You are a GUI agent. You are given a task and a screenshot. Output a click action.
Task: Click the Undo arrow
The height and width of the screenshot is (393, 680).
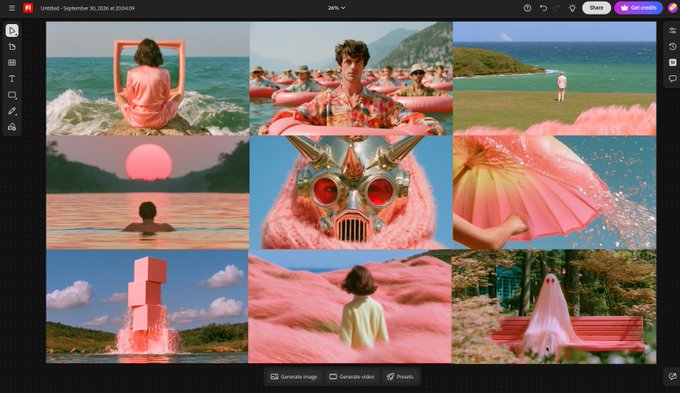[543, 8]
